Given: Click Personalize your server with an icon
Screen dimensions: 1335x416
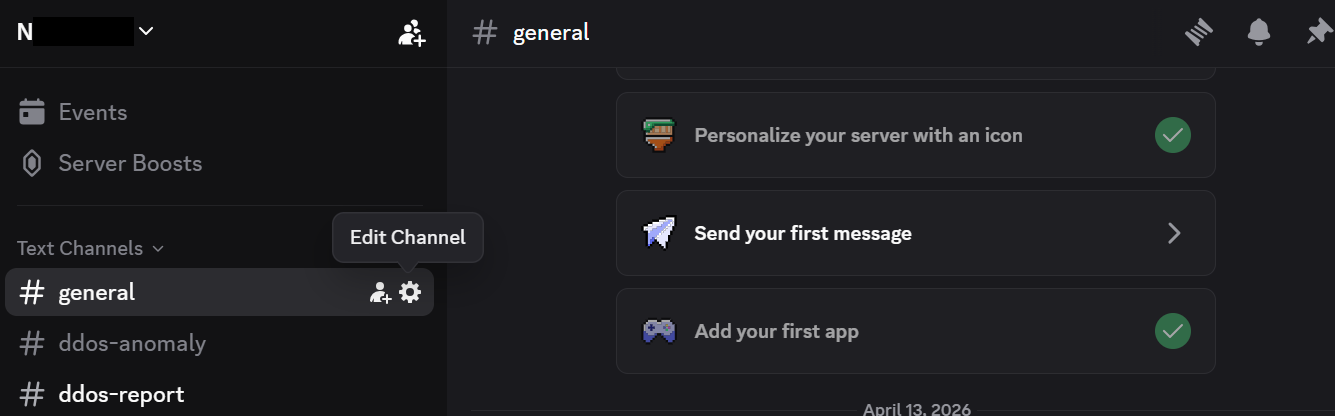Looking at the screenshot, I should 858,135.
